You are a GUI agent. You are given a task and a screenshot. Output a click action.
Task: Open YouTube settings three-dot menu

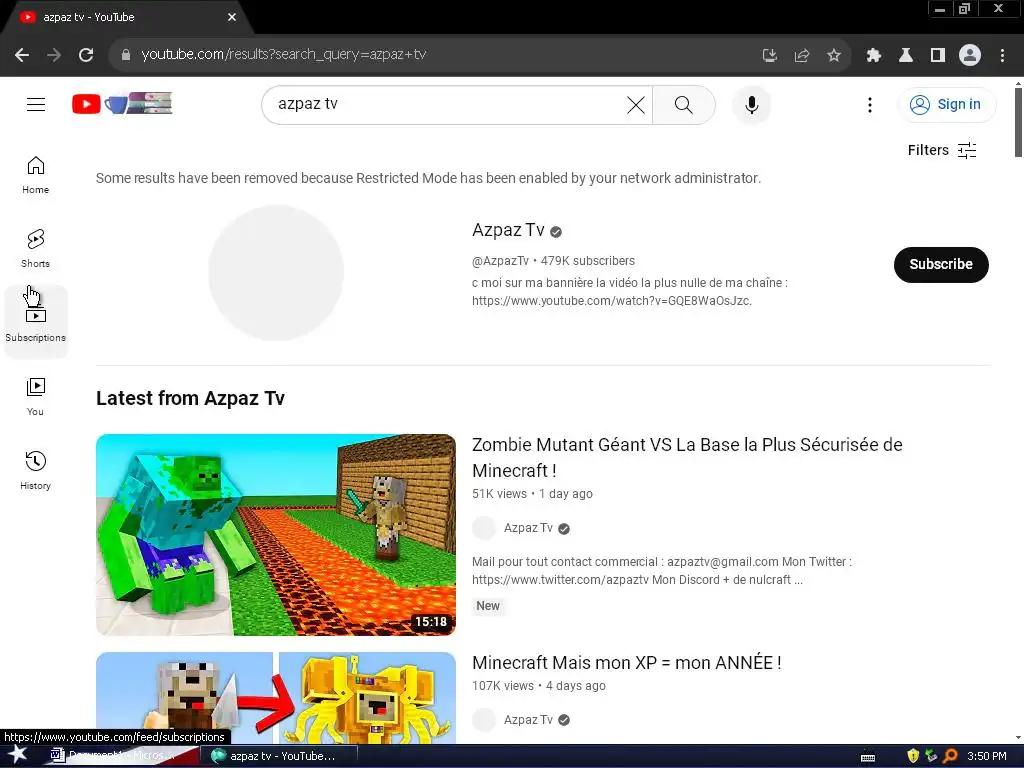click(x=870, y=104)
